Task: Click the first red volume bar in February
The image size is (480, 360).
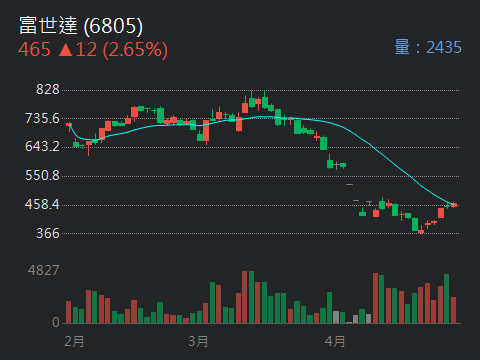Action: coord(69,312)
